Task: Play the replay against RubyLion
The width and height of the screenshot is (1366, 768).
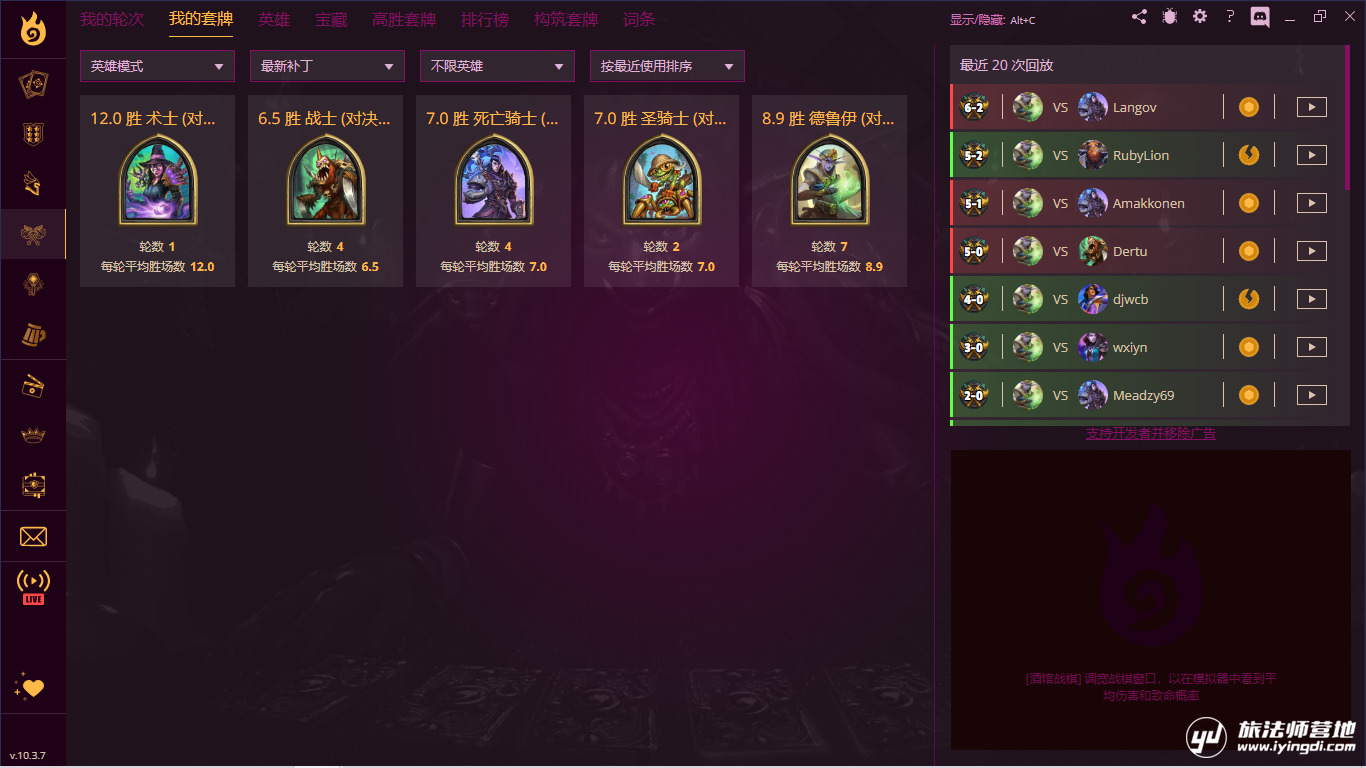Action: pyautogui.click(x=1311, y=155)
